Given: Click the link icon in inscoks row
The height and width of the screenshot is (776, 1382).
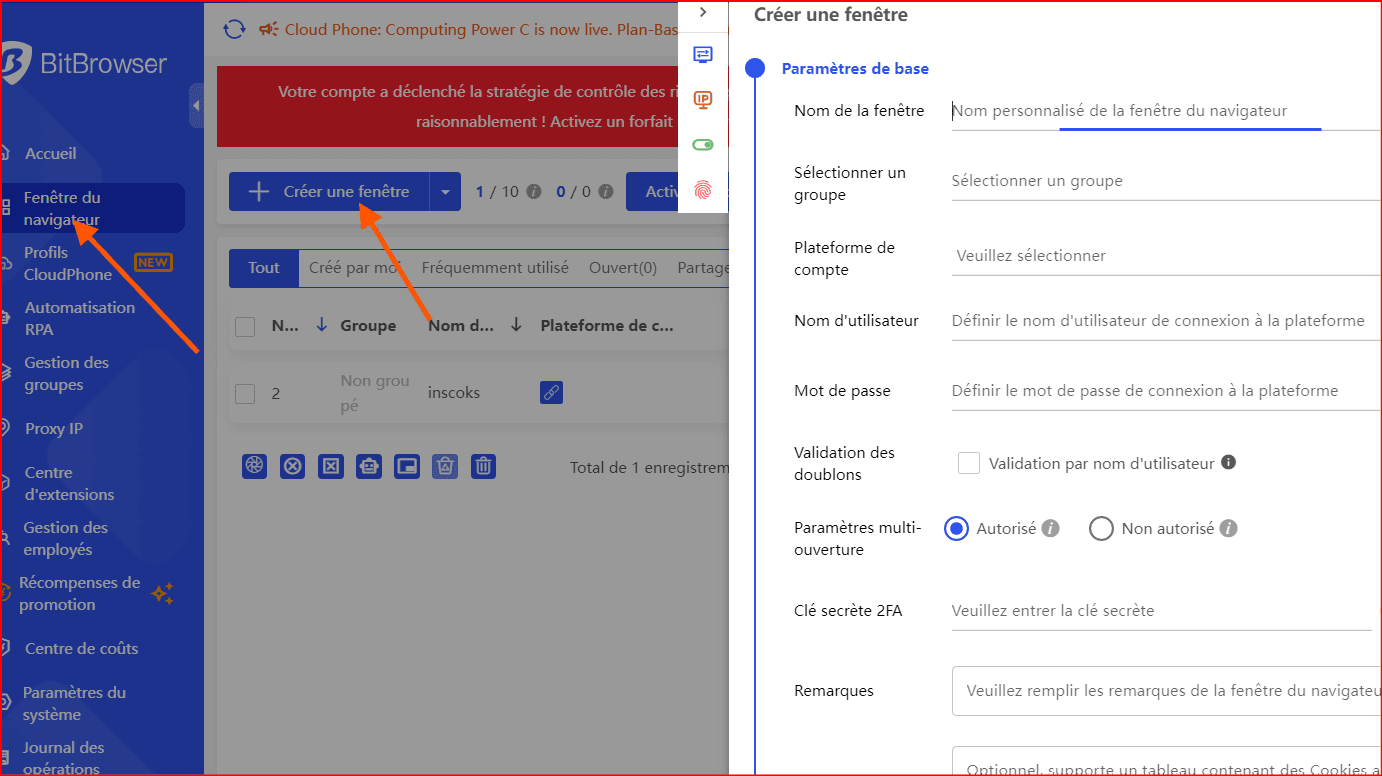Looking at the screenshot, I should pyautogui.click(x=551, y=393).
